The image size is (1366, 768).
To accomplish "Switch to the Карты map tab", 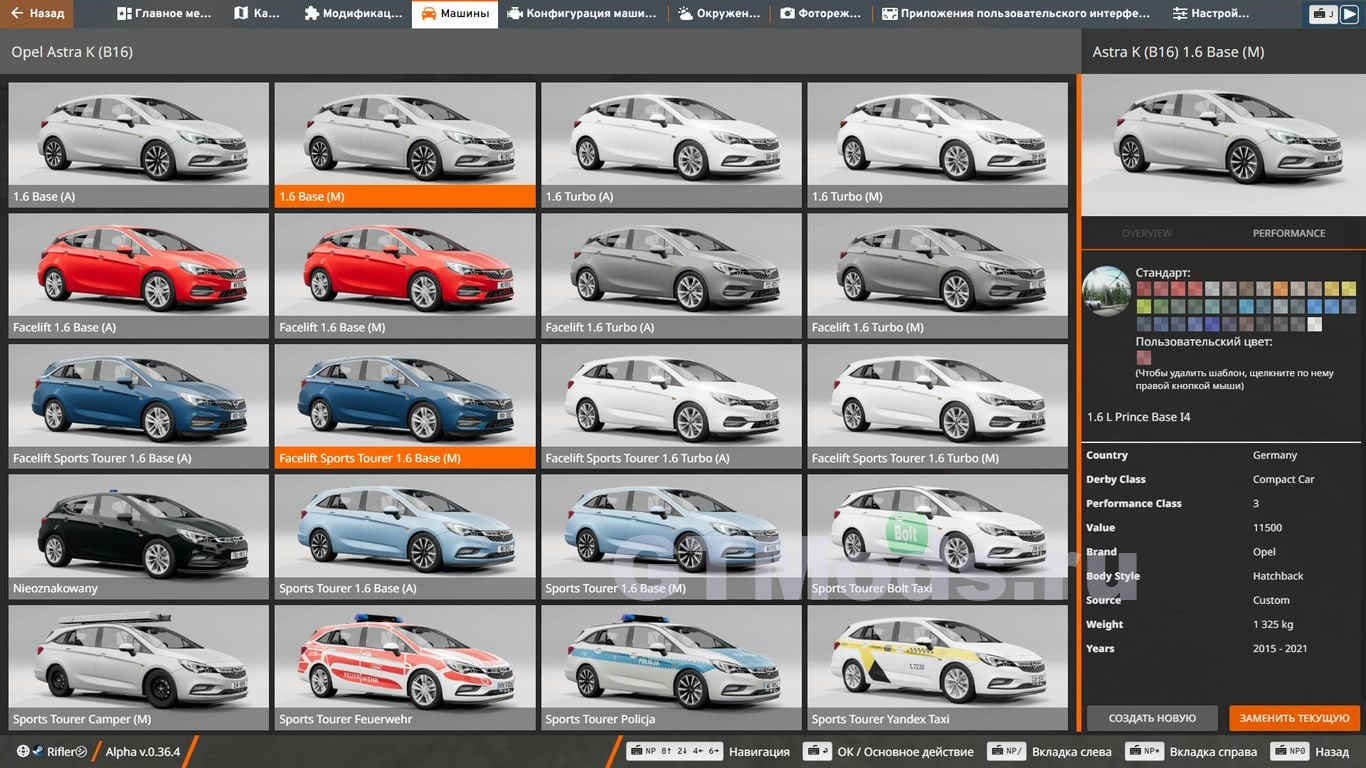I will tap(256, 14).
